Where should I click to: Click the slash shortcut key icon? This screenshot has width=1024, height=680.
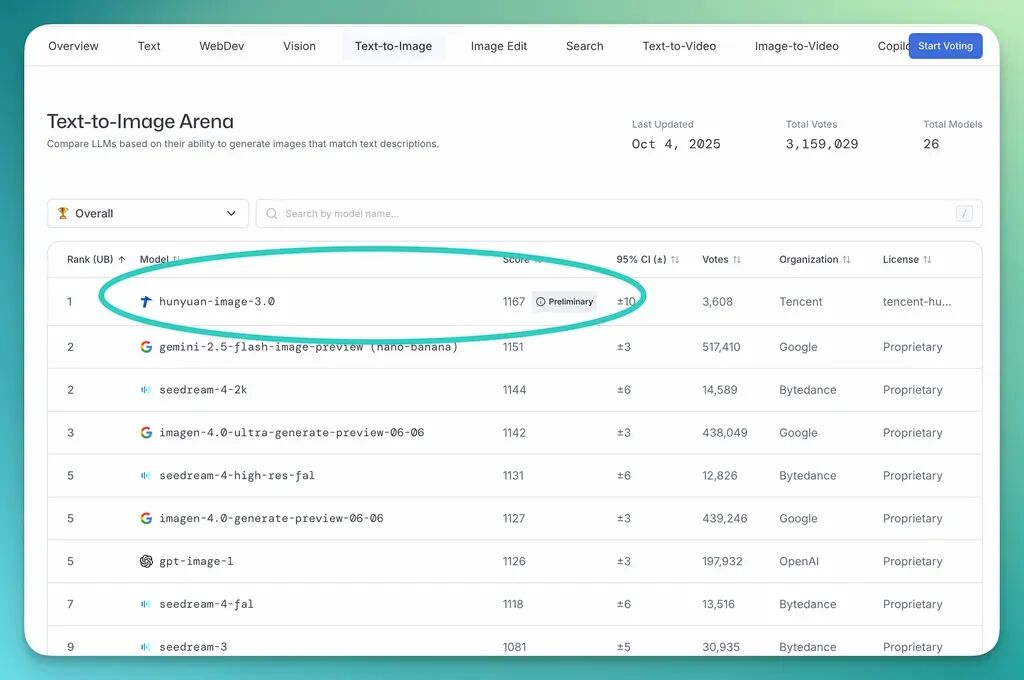[964, 213]
